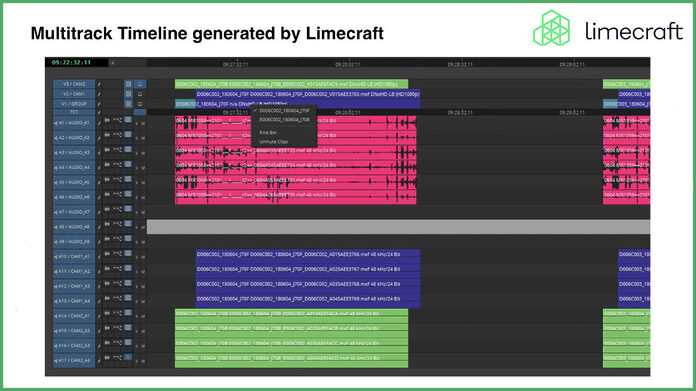Select the first blue audio clip on A10 / CAM1_A1
Image resolution: width=696 pixels, height=391 pixels.
pos(308,256)
